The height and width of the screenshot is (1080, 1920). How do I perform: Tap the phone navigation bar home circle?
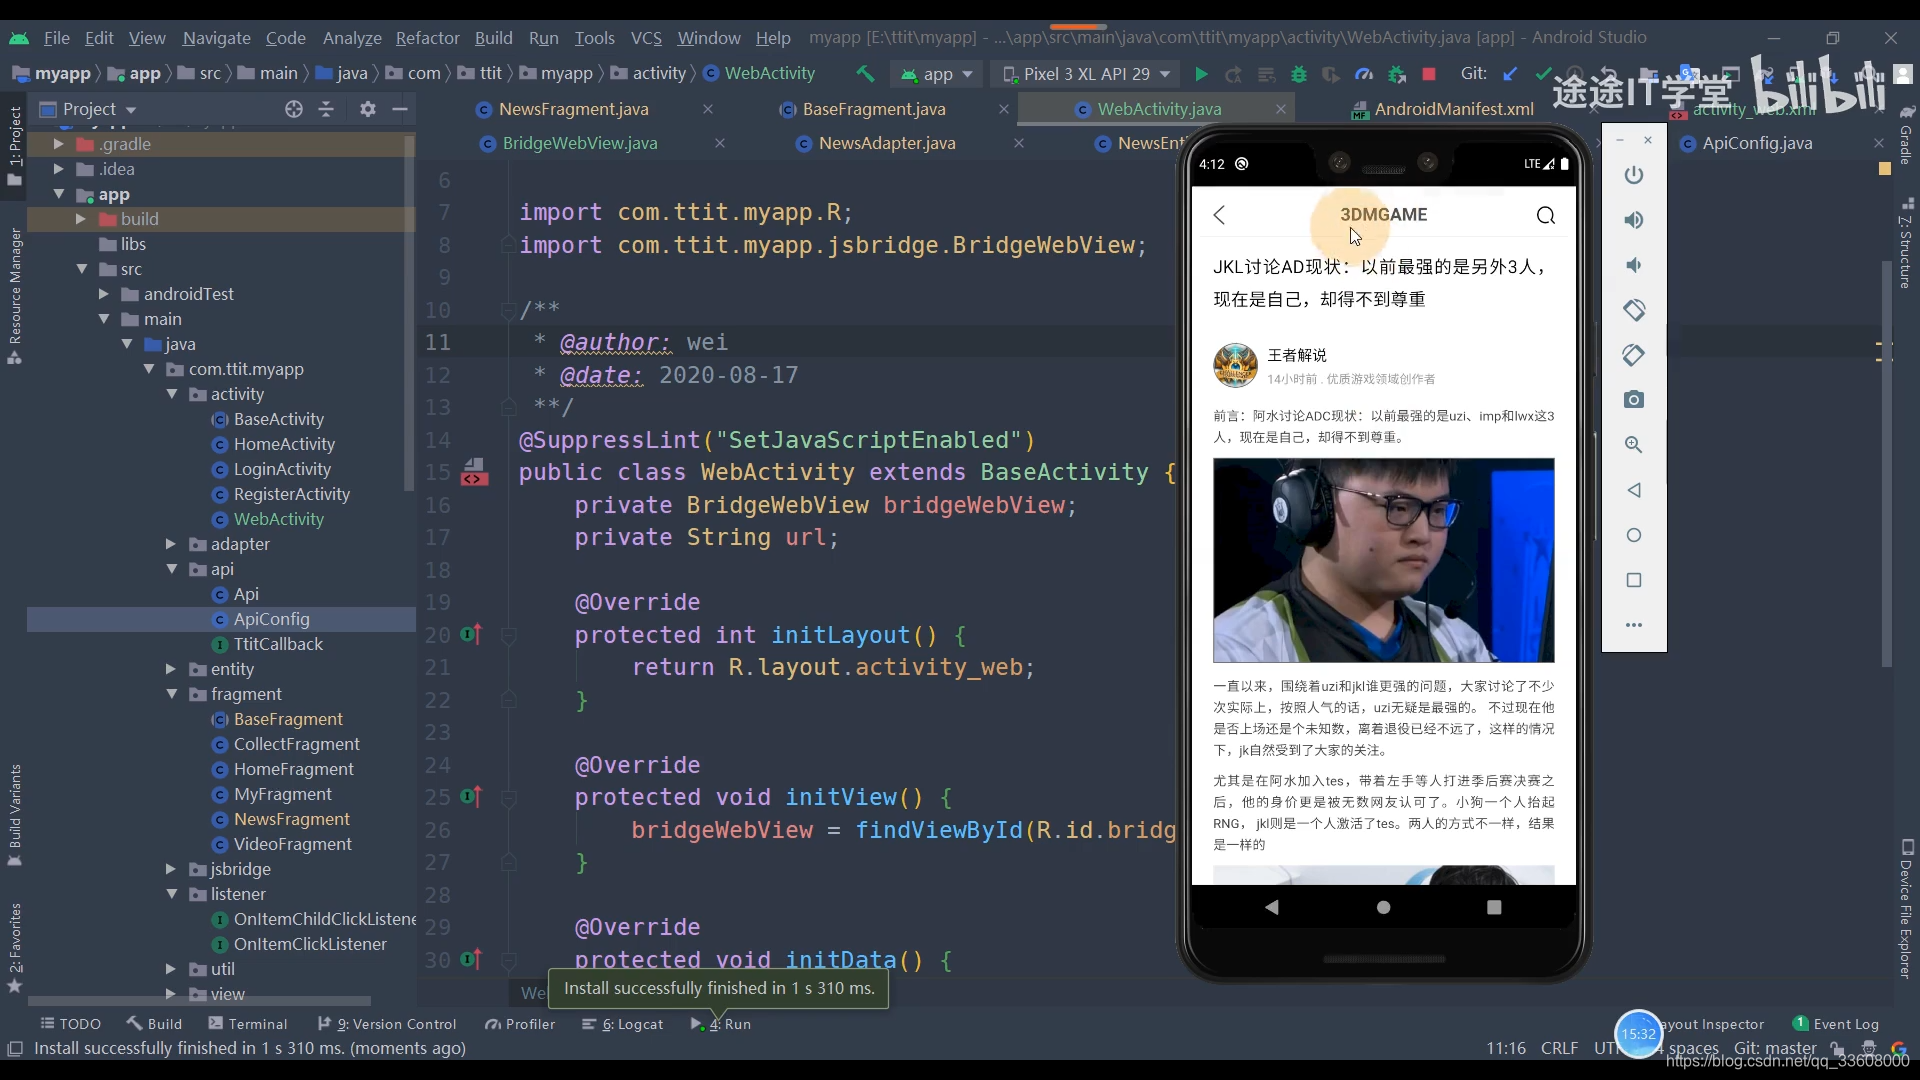click(1383, 907)
